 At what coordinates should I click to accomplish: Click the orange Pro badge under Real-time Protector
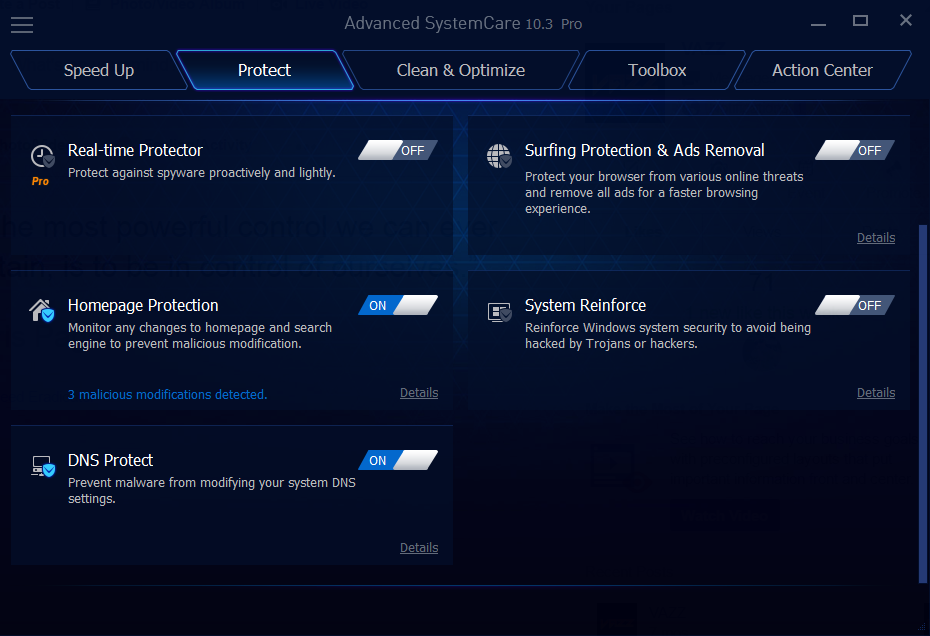coord(40,181)
